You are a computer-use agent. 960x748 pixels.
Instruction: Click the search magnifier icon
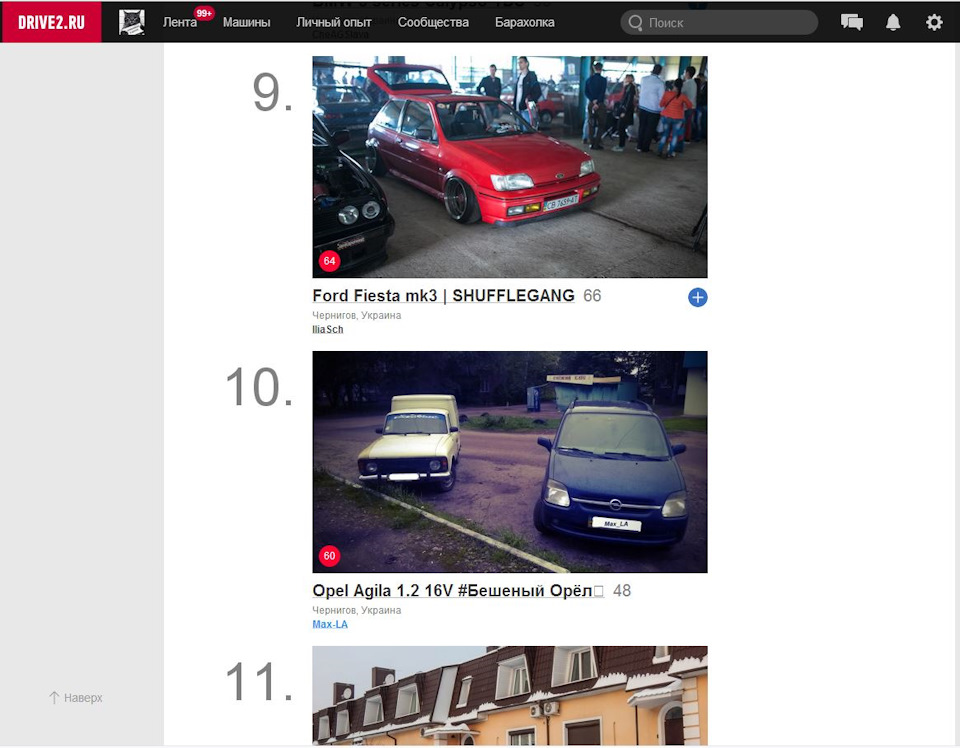(x=636, y=23)
